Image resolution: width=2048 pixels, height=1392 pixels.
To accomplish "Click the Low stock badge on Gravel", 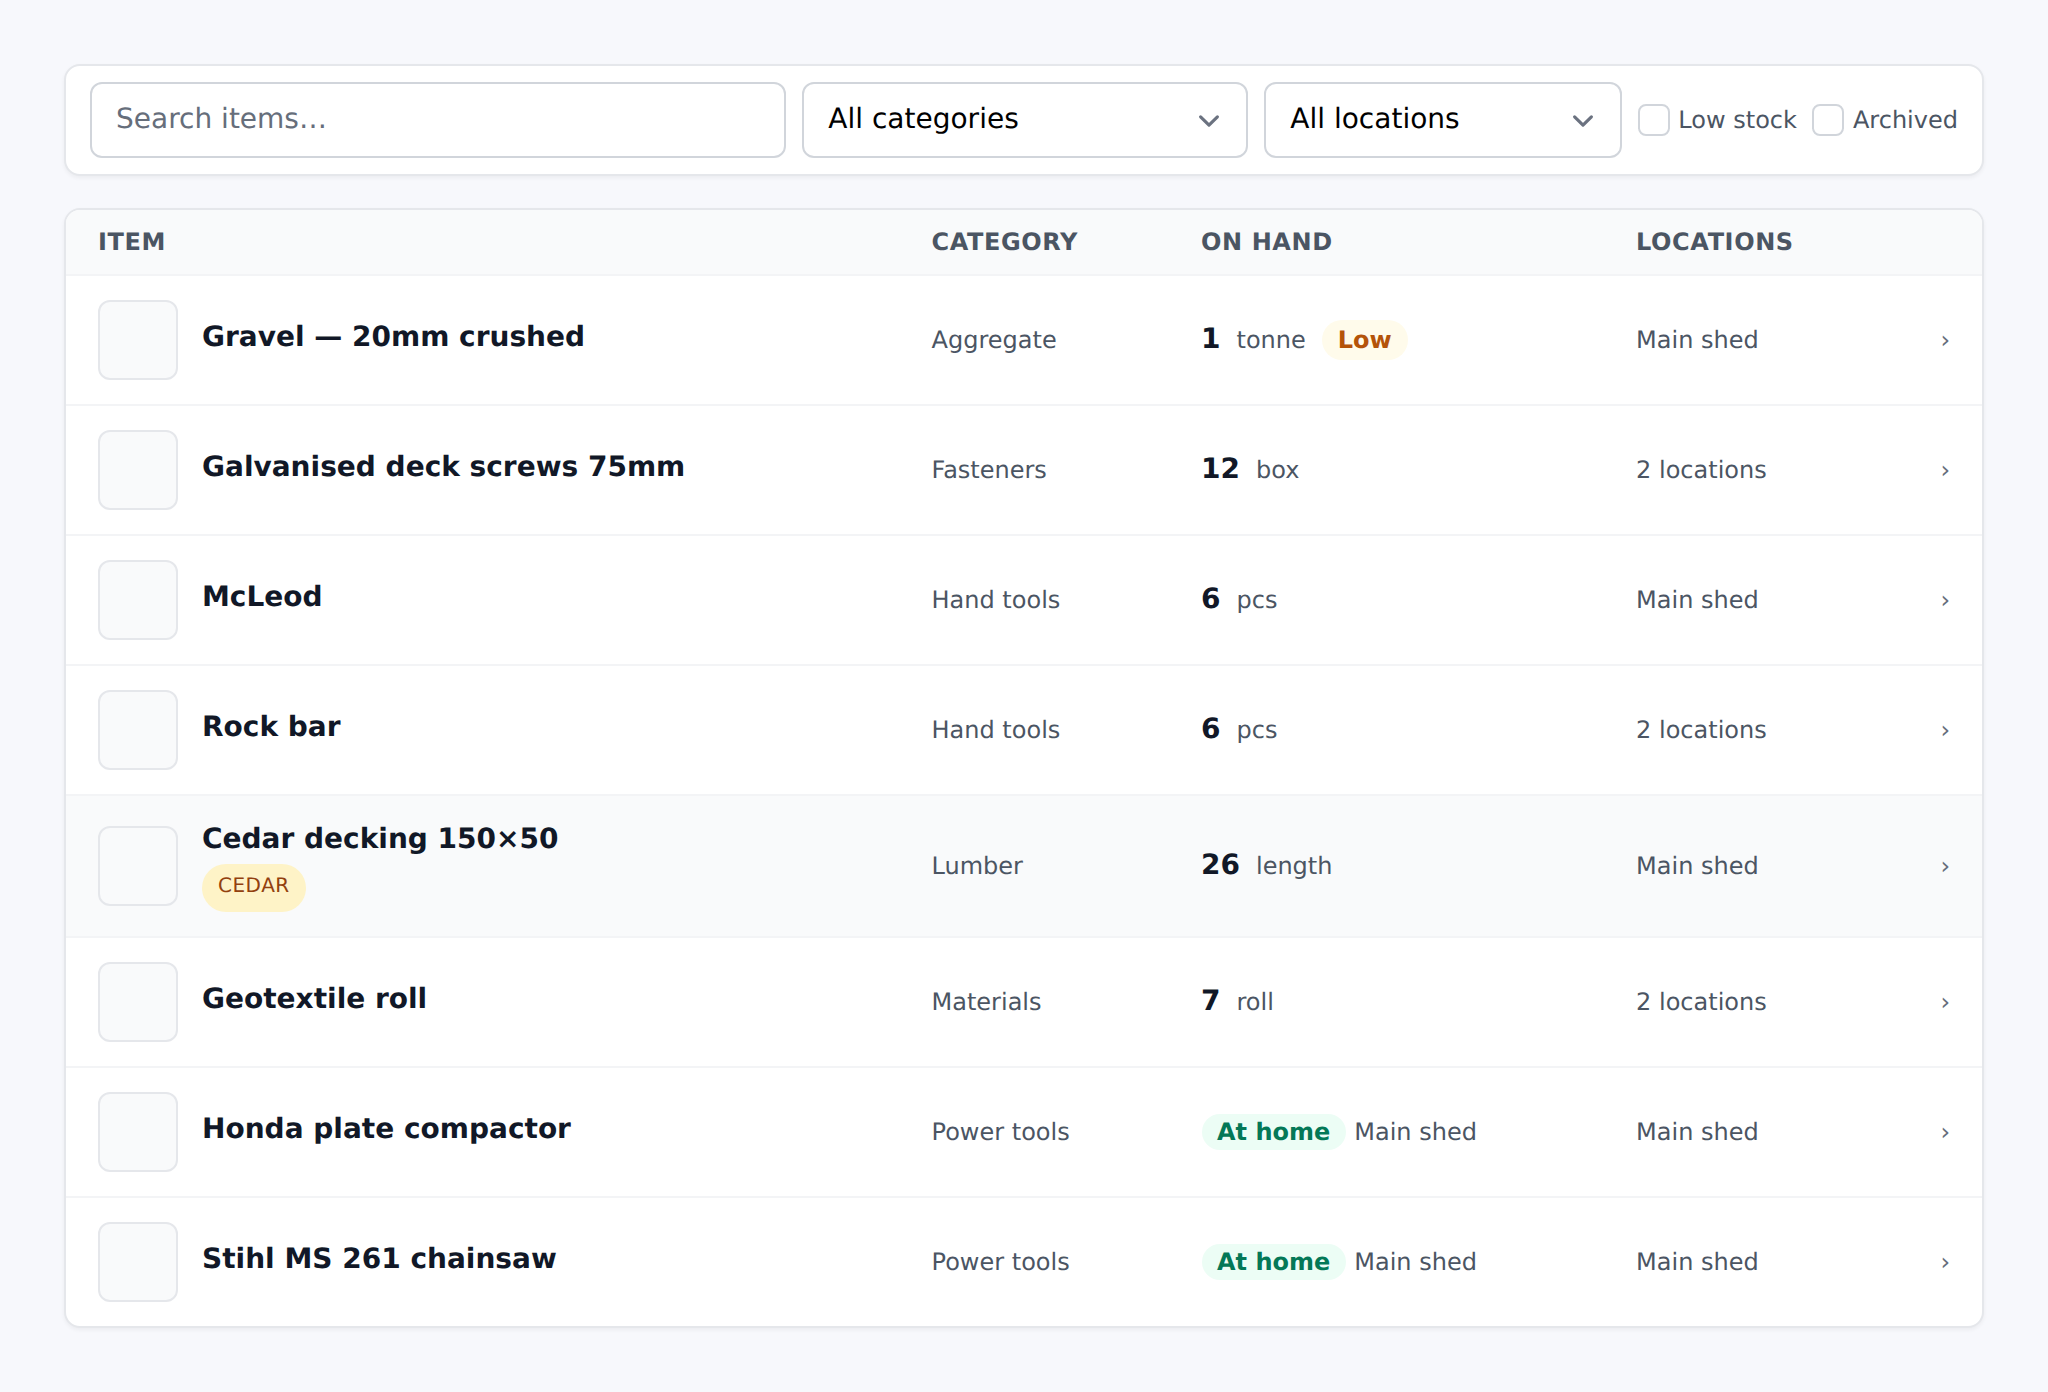I will tap(1364, 340).
